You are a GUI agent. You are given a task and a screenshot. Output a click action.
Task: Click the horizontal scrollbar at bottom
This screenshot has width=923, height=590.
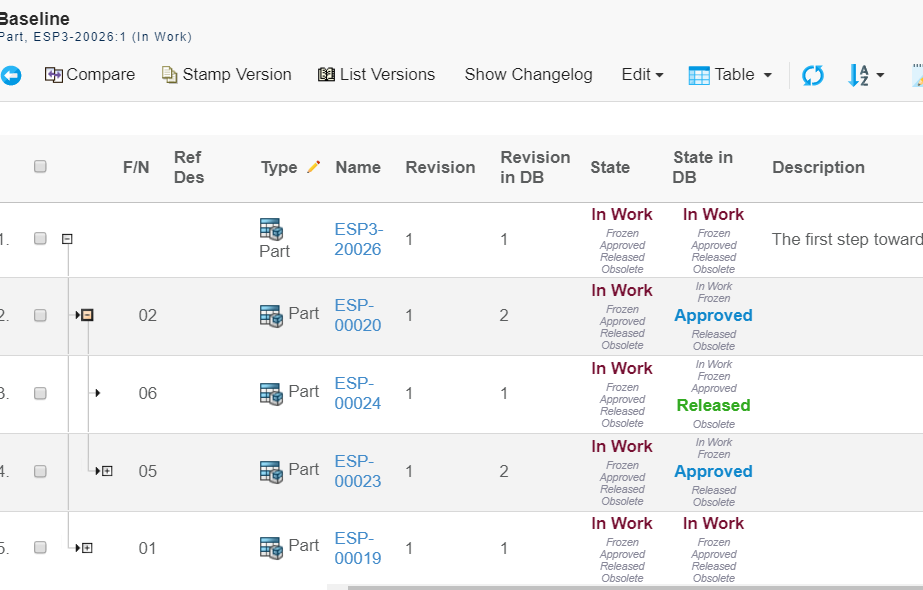(x=630, y=587)
